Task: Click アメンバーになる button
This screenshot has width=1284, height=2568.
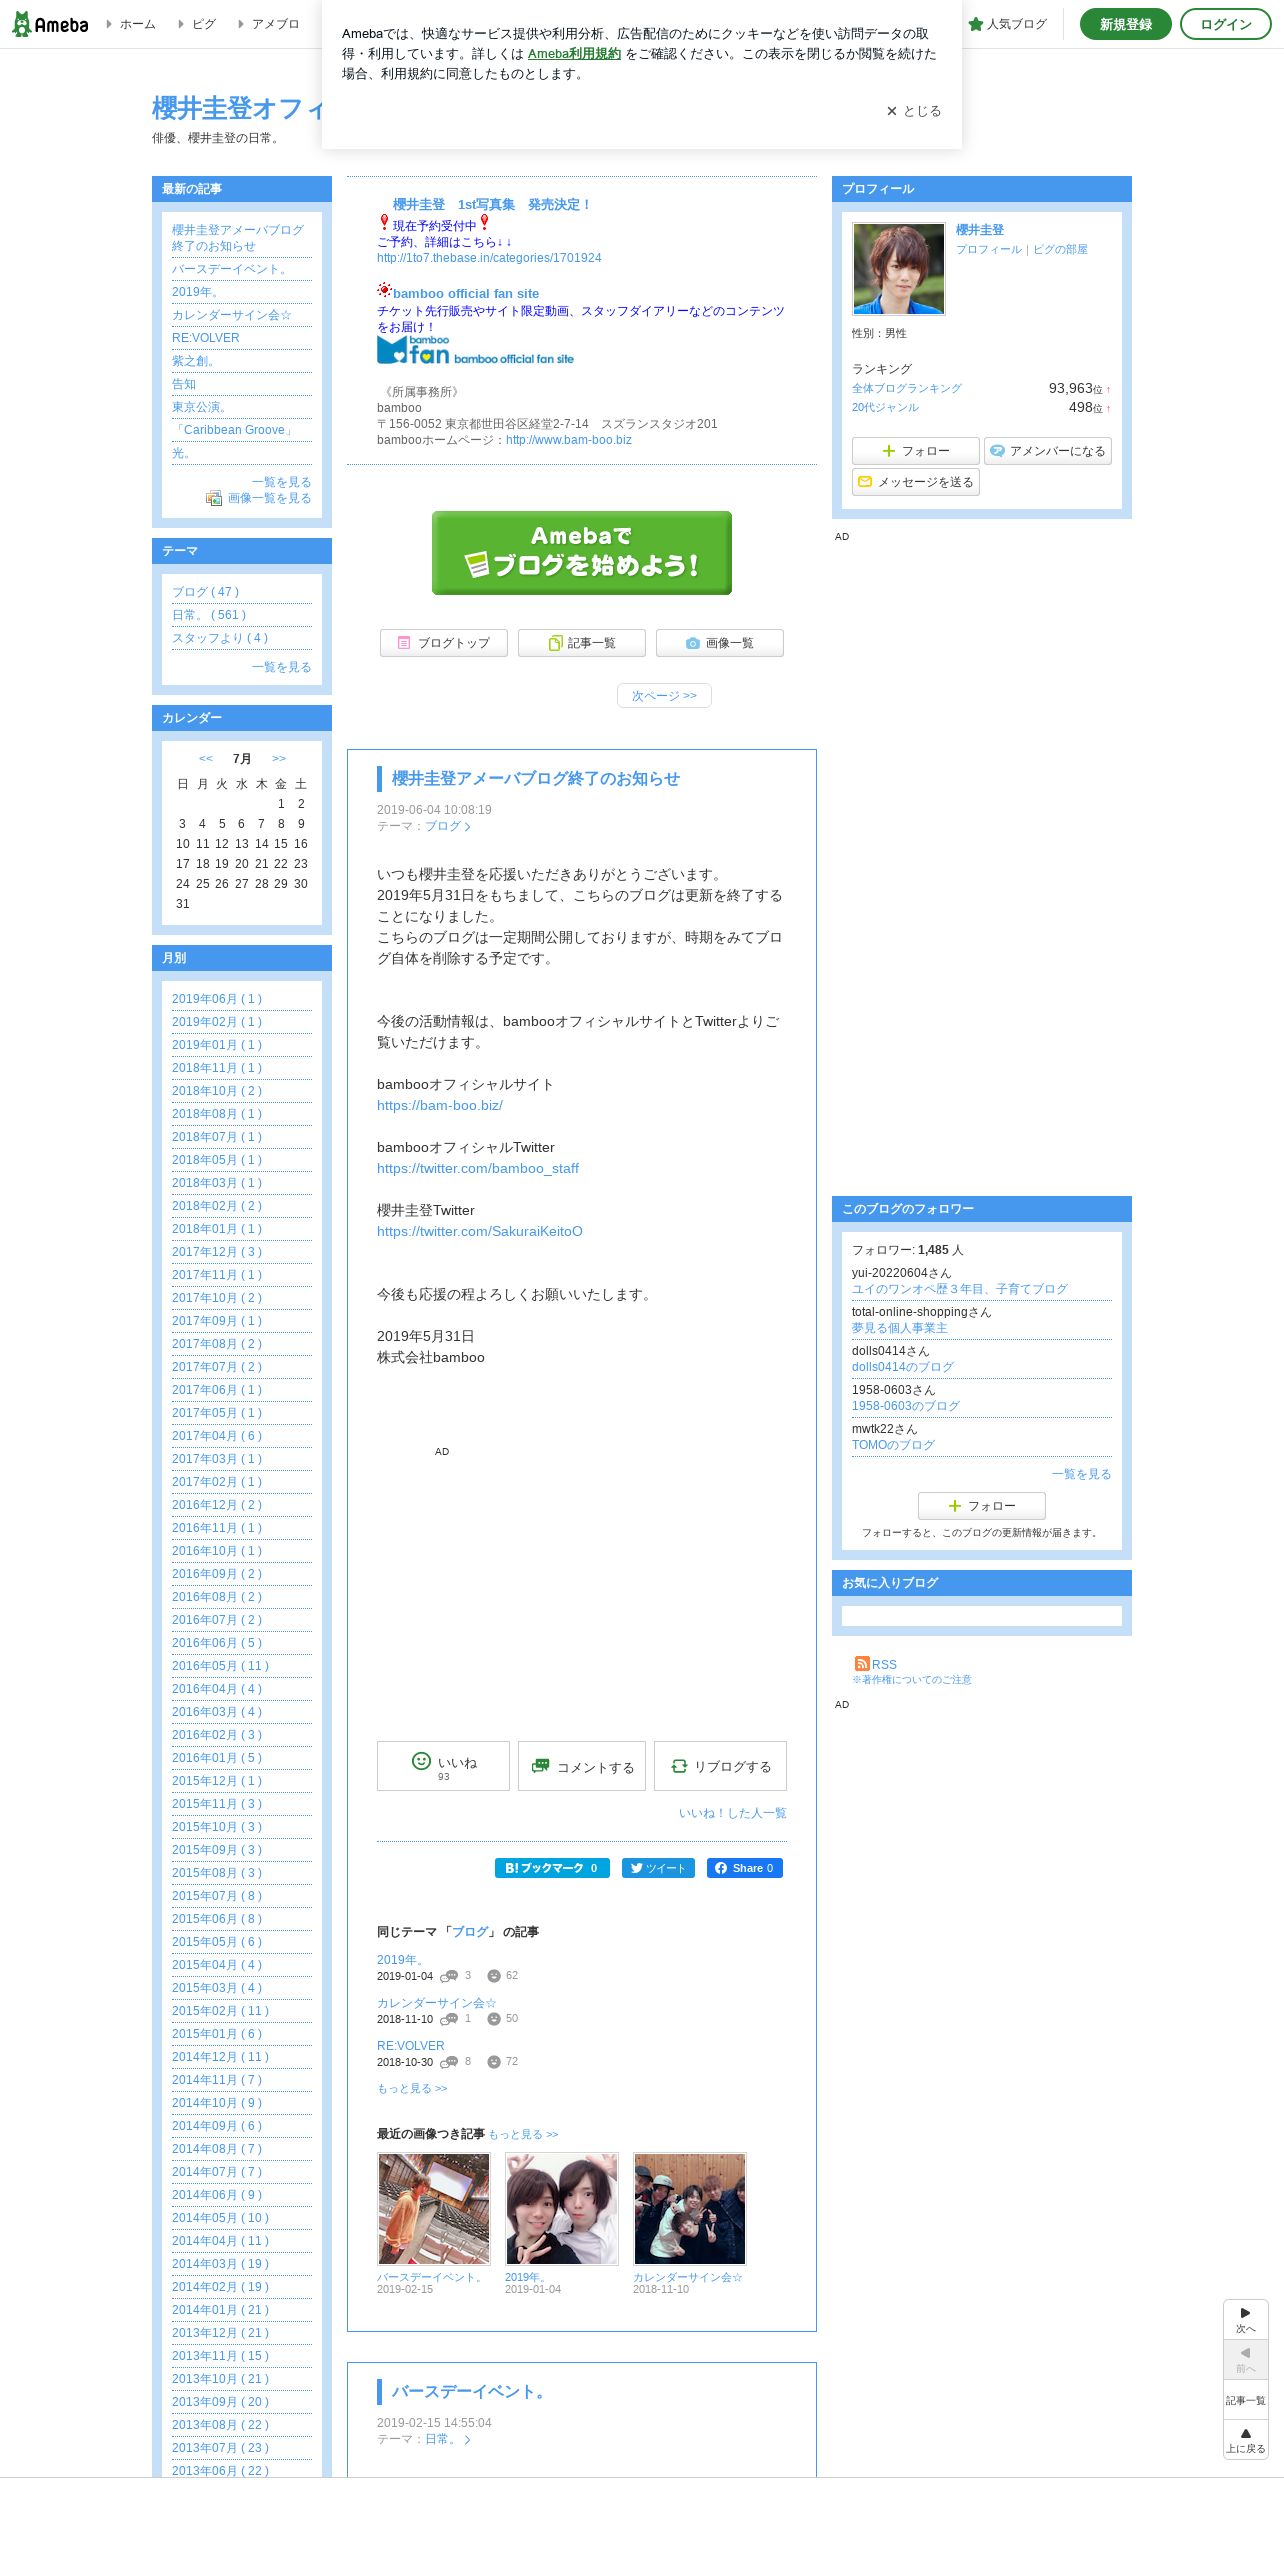Action: pos(1048,451)
